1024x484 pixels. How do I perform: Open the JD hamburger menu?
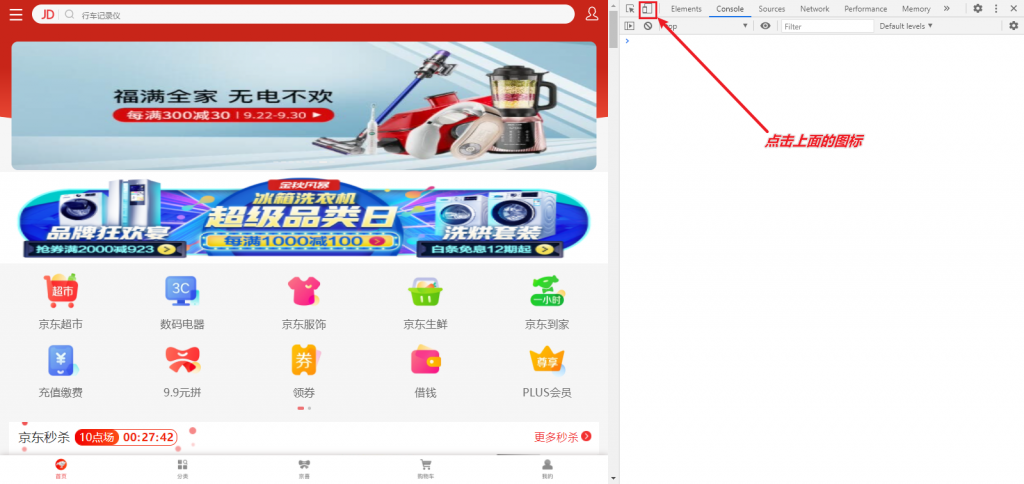click(16, 14)
